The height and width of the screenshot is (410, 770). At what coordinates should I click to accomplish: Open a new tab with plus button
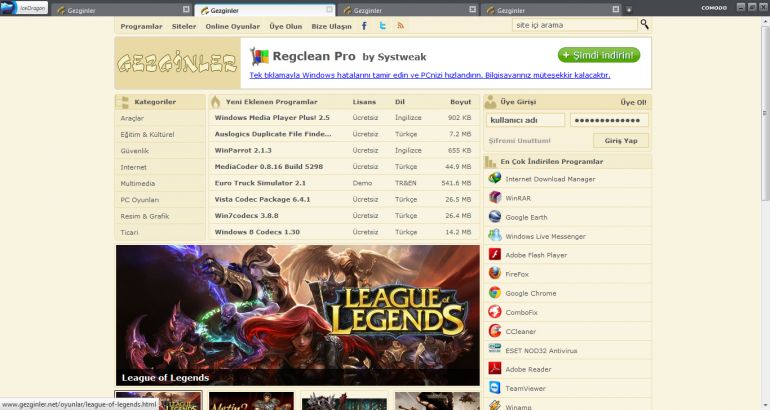click(629, 10)
